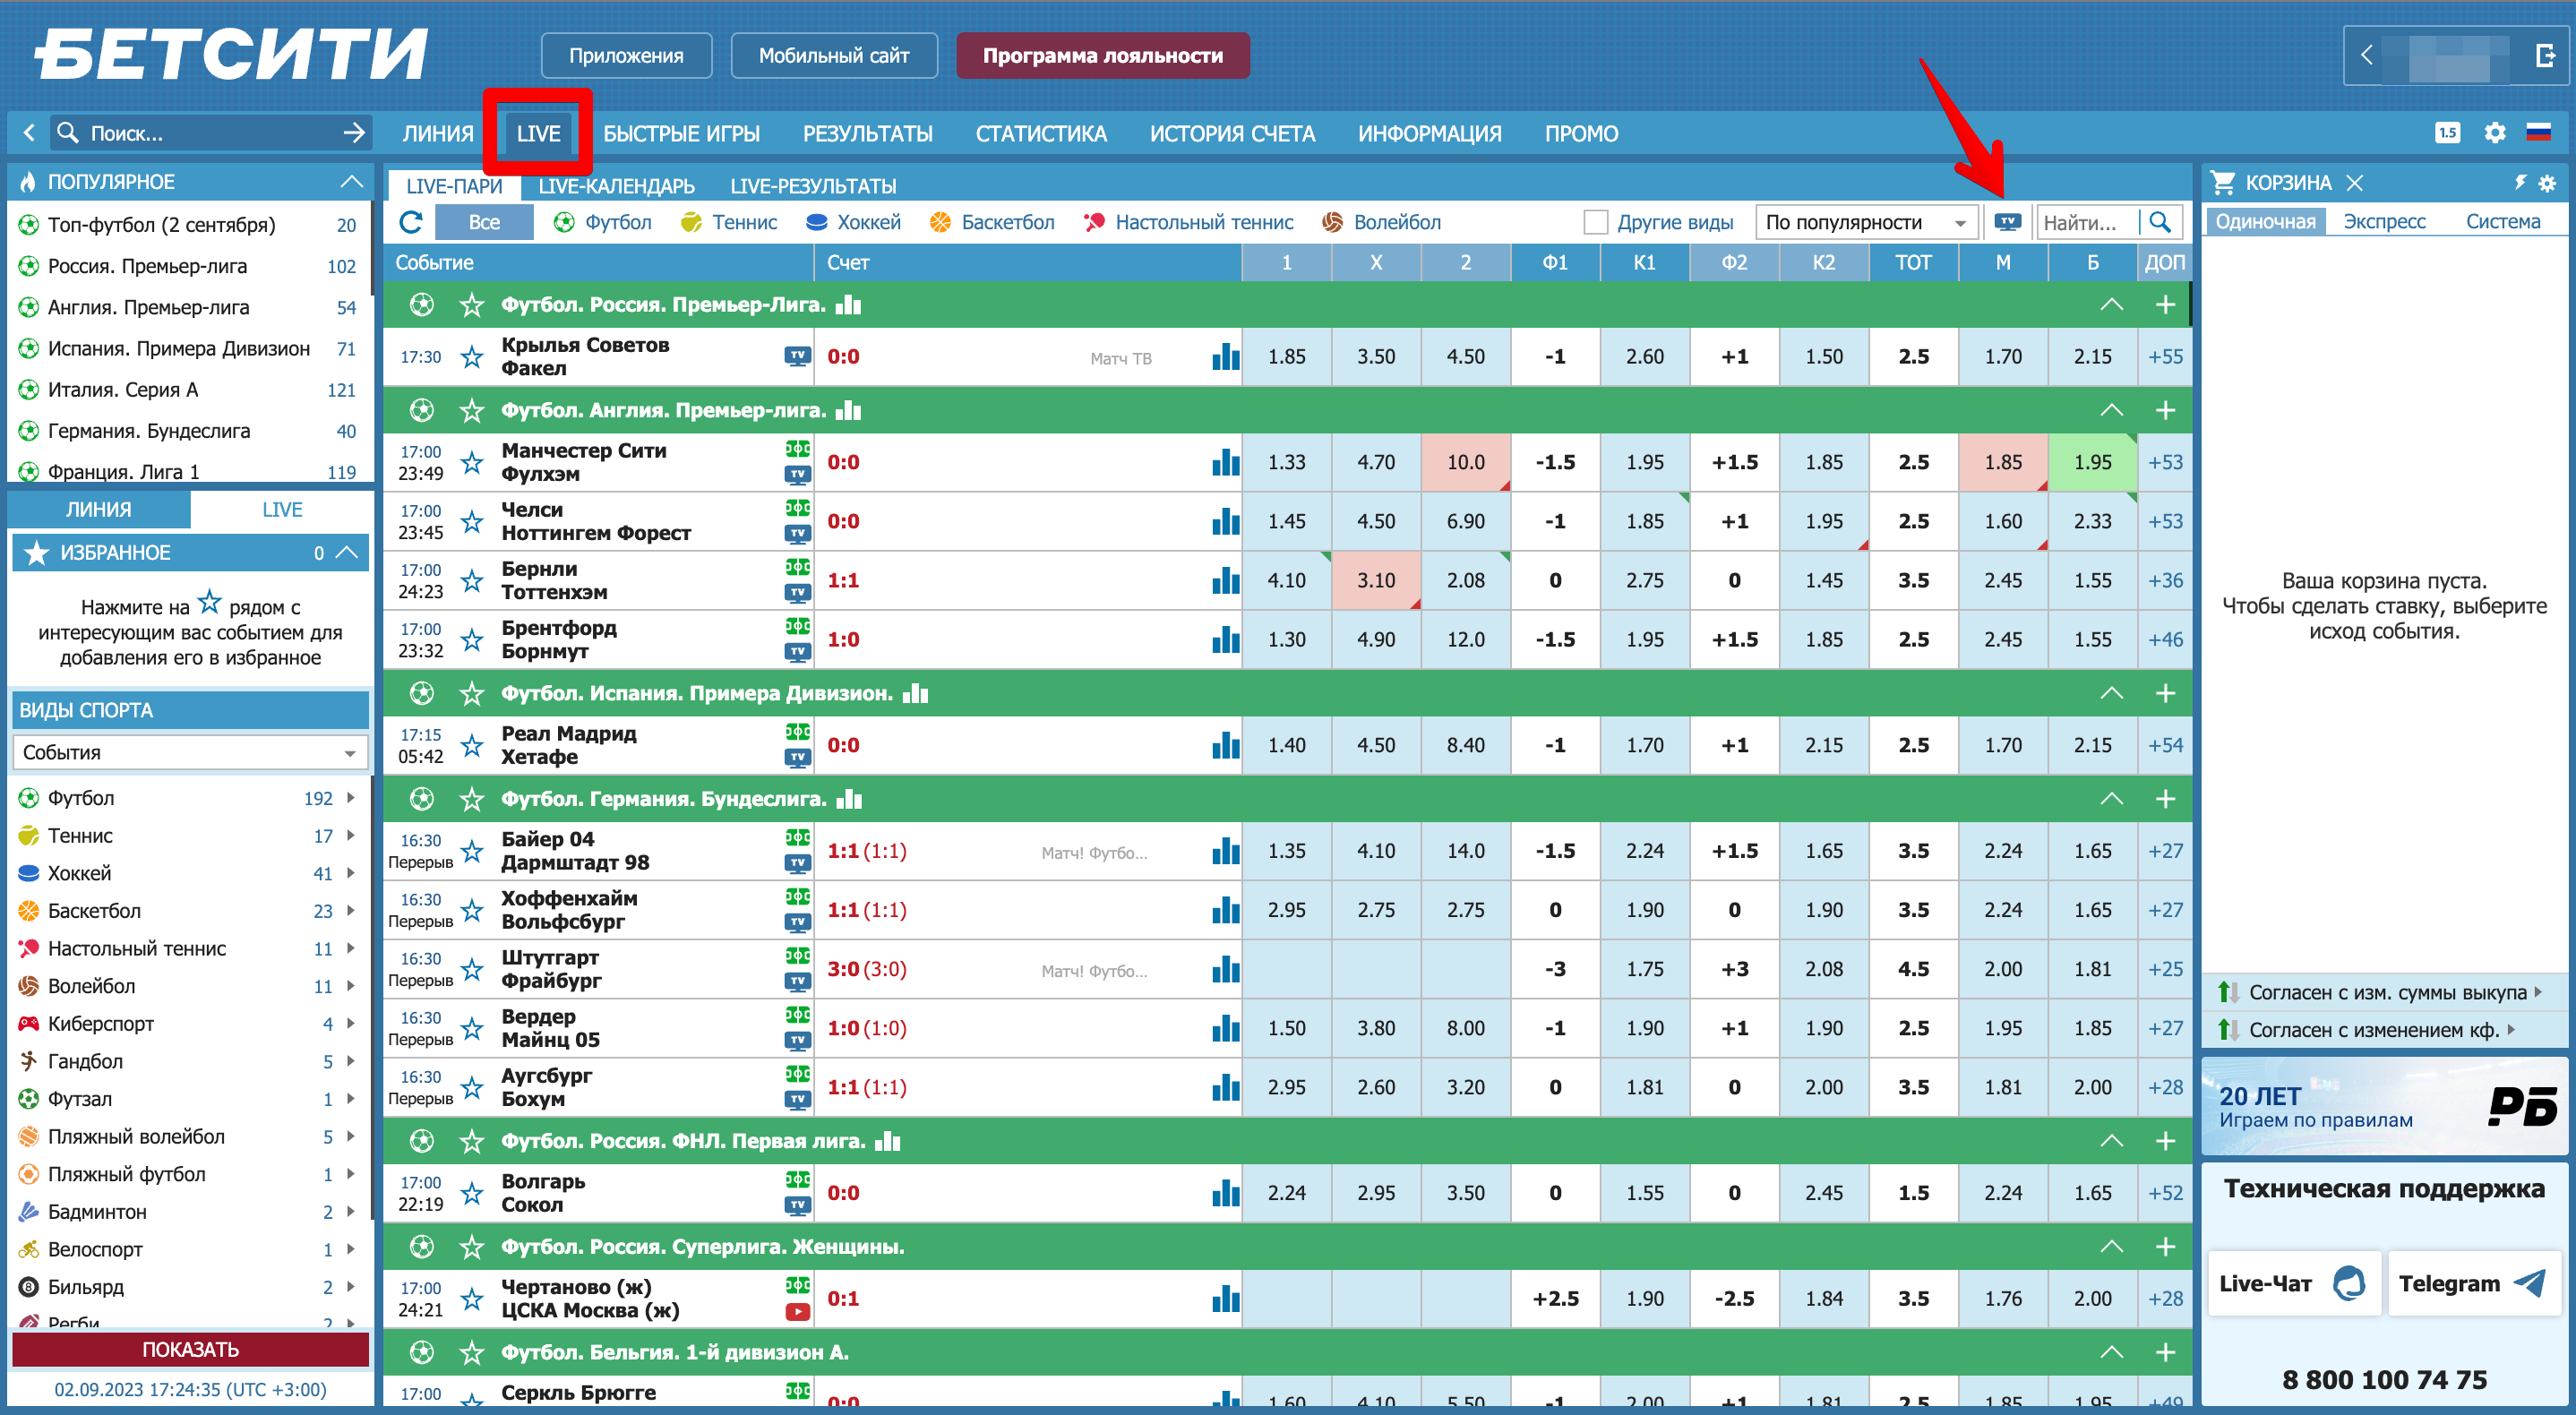Open Telegram support

click(x=2474, y=1283)
